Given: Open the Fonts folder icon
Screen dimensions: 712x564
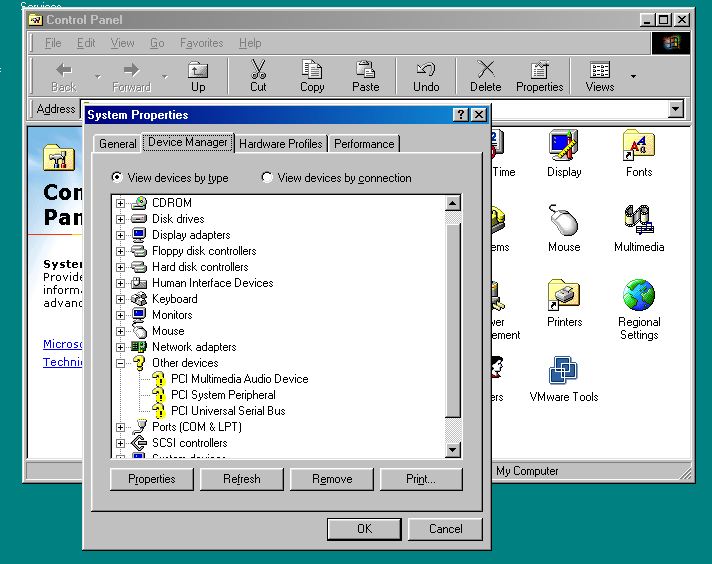Looking at the screenshot, I should [x=638, y=145].
